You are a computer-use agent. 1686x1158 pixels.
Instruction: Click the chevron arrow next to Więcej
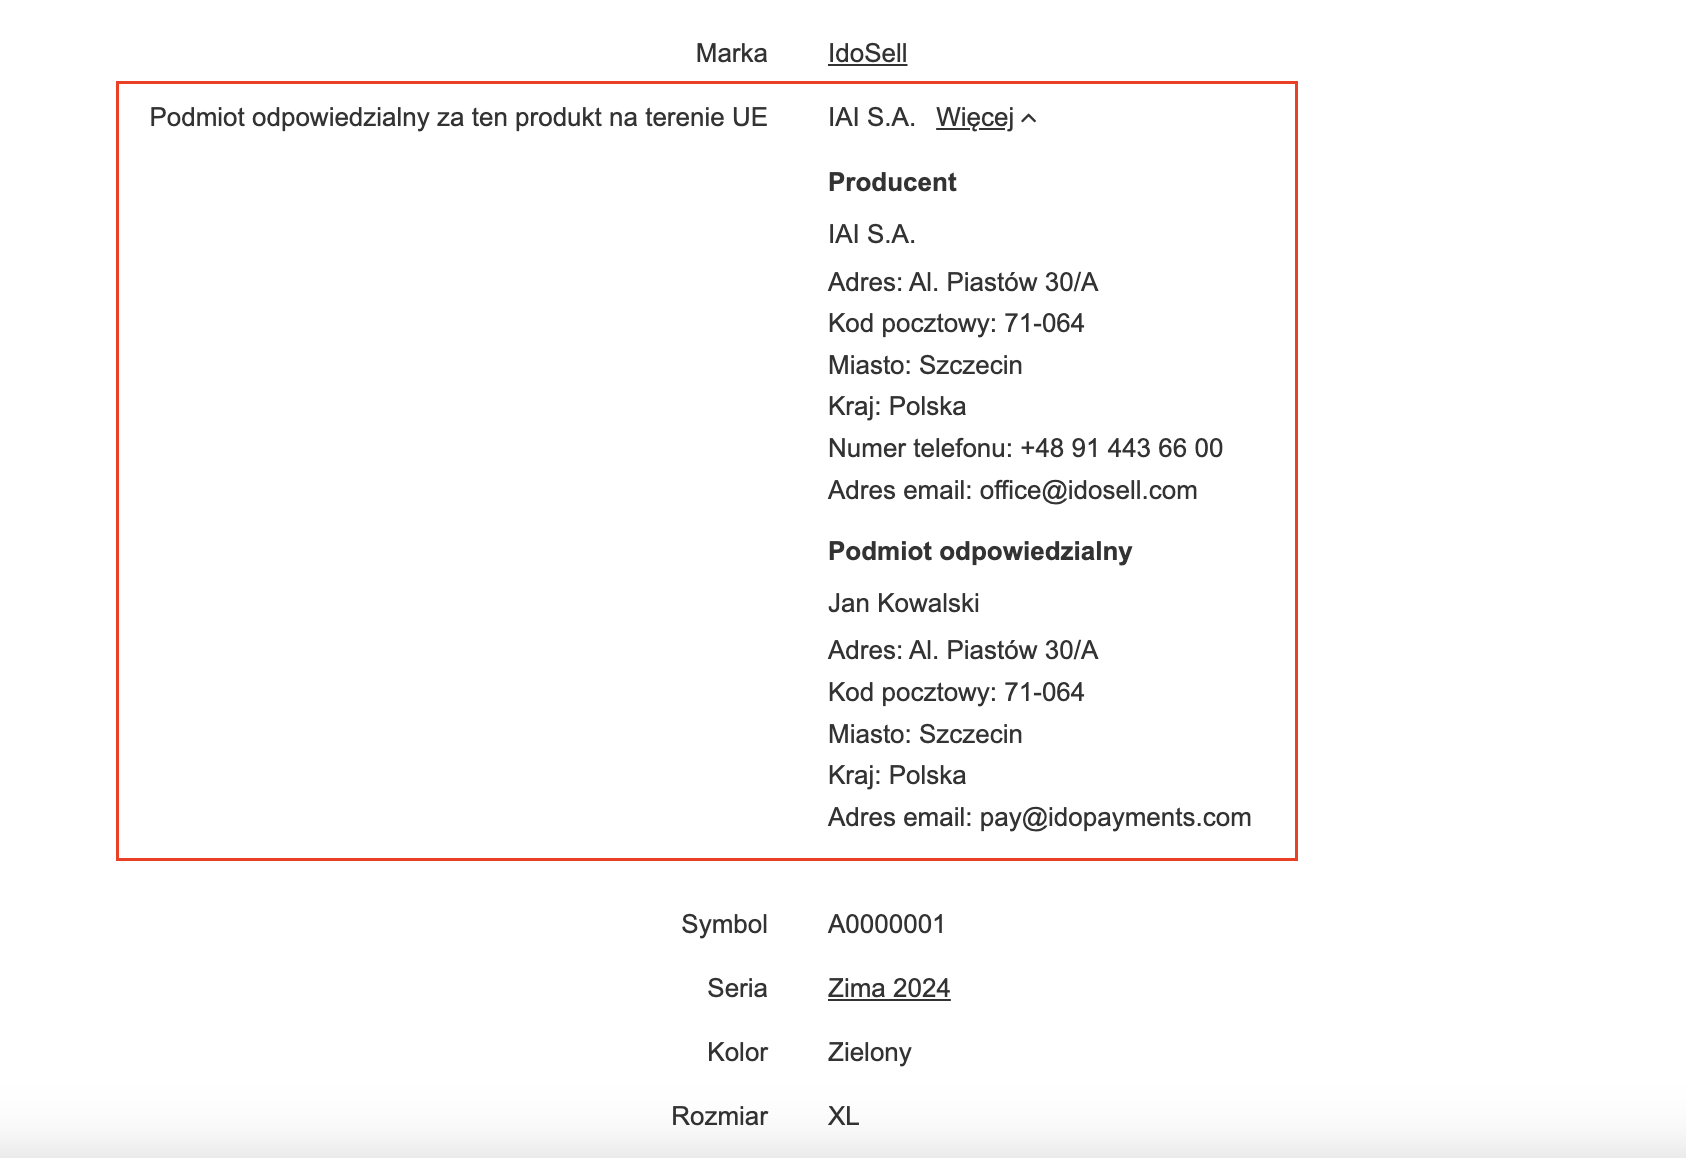pos(1029,119)
